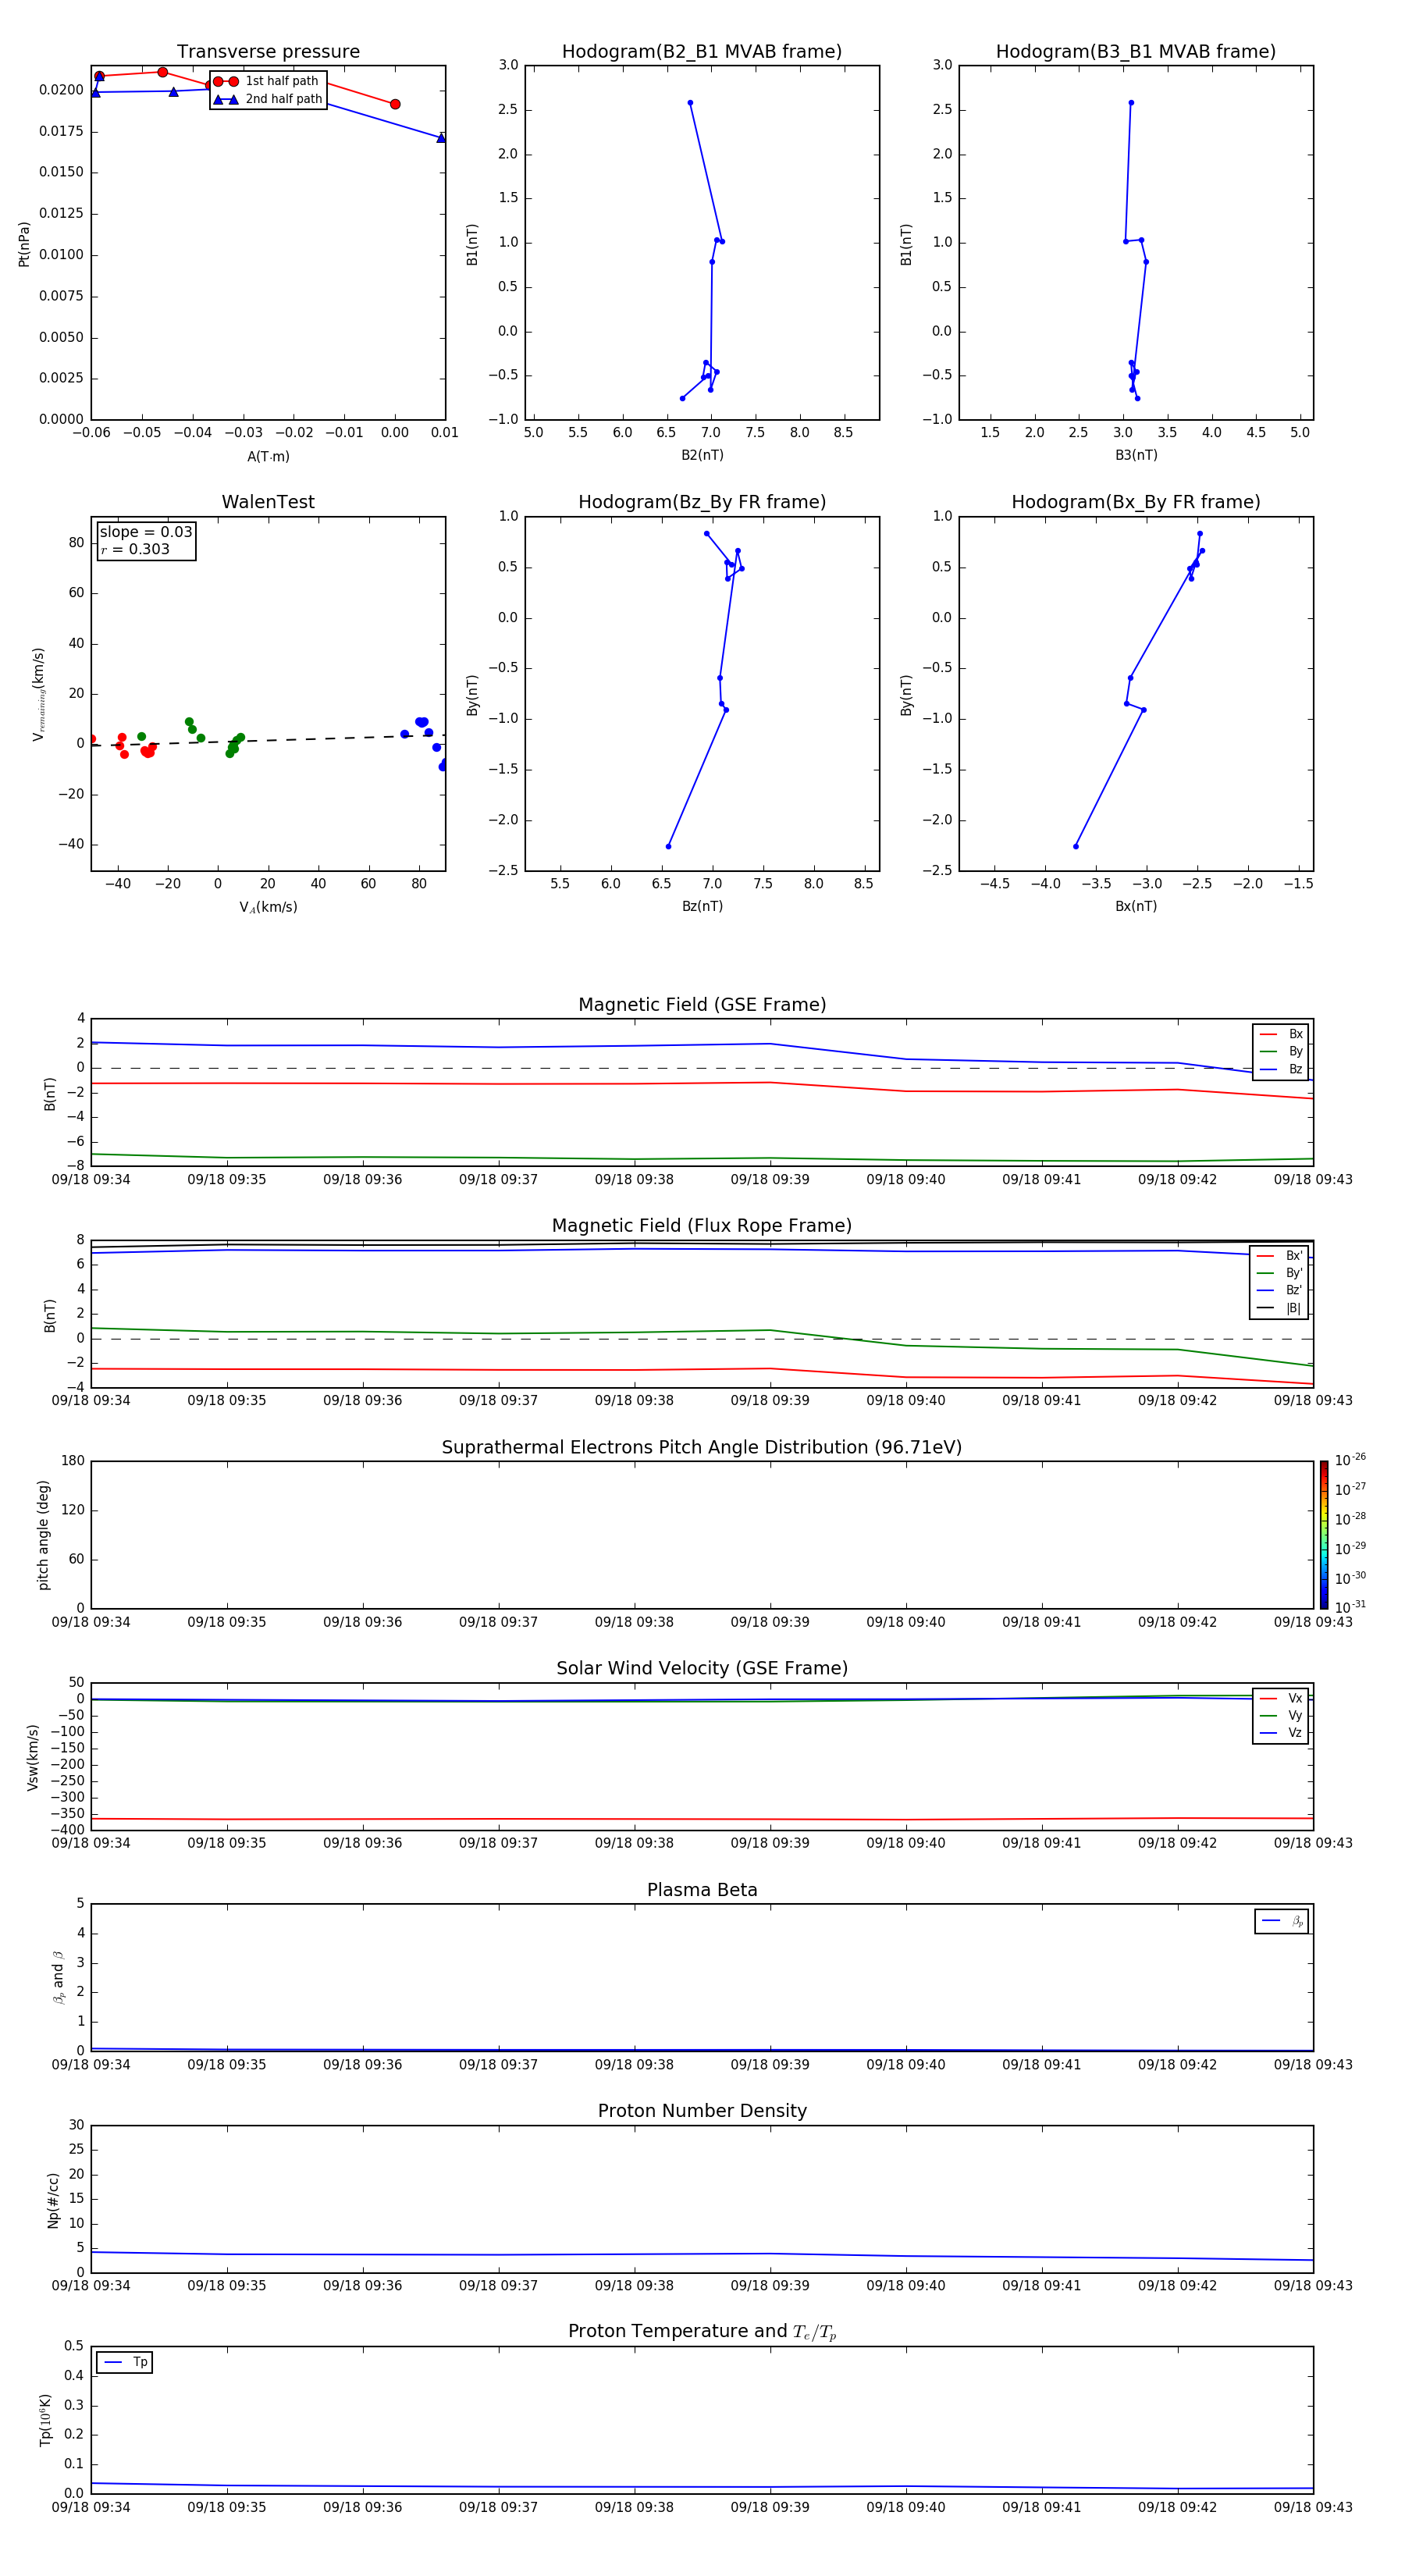Click the Hodogram(Bx_By FR frame) title
The image size is (1405, 2576).
[x=1136, y=502]
